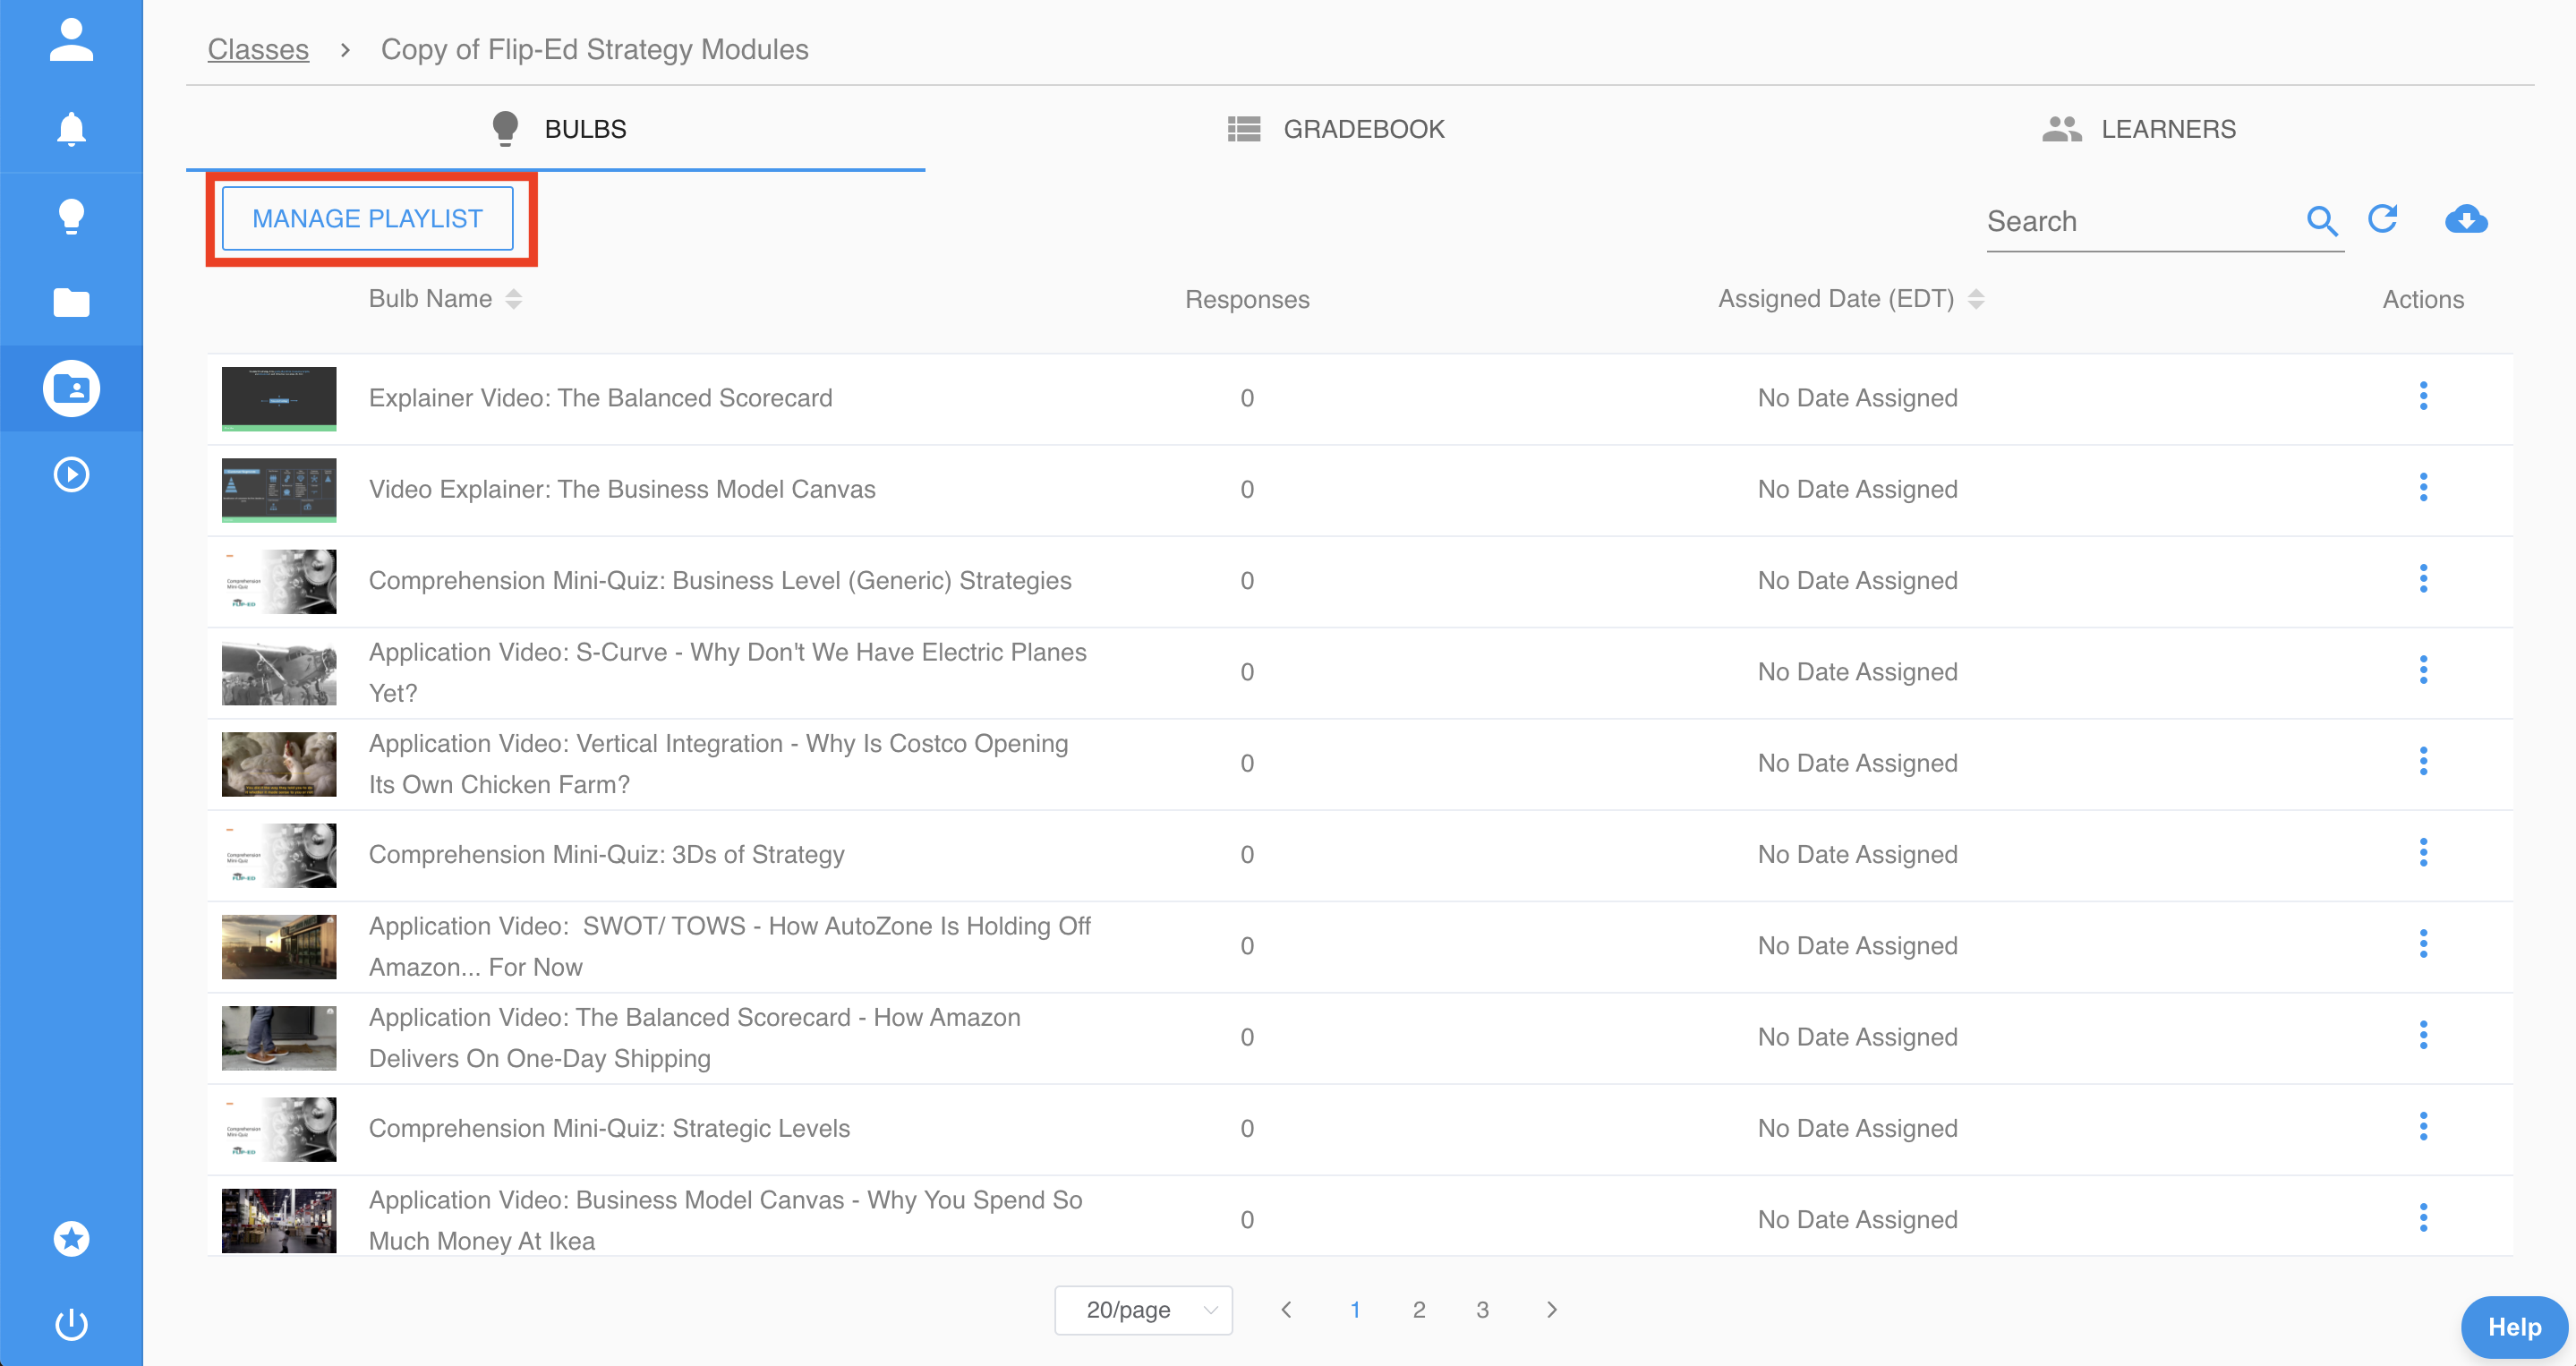Click the star badge sidebar icon
Image resolution: width=2576 pixels, height=1366 pixels.
click(x=71, y=1238)
